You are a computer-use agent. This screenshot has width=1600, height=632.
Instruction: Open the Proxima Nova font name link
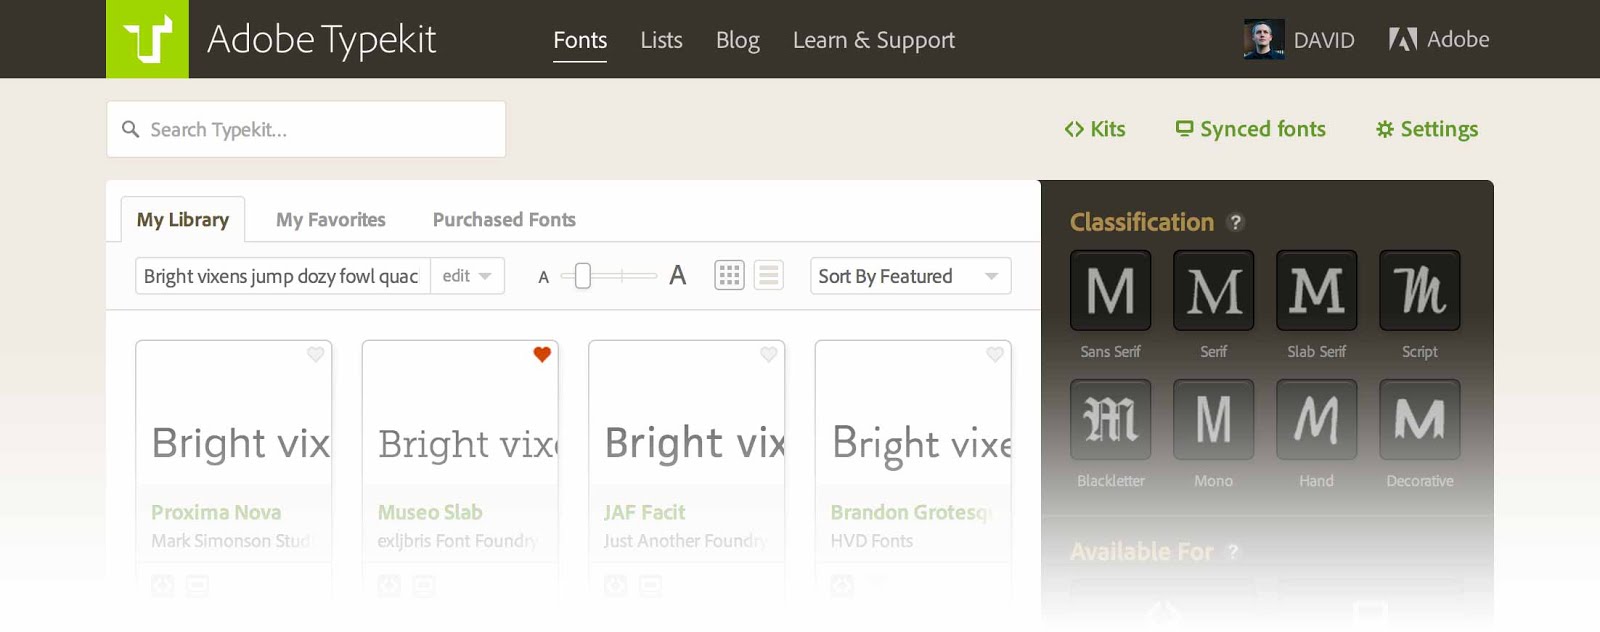point(216,512)
